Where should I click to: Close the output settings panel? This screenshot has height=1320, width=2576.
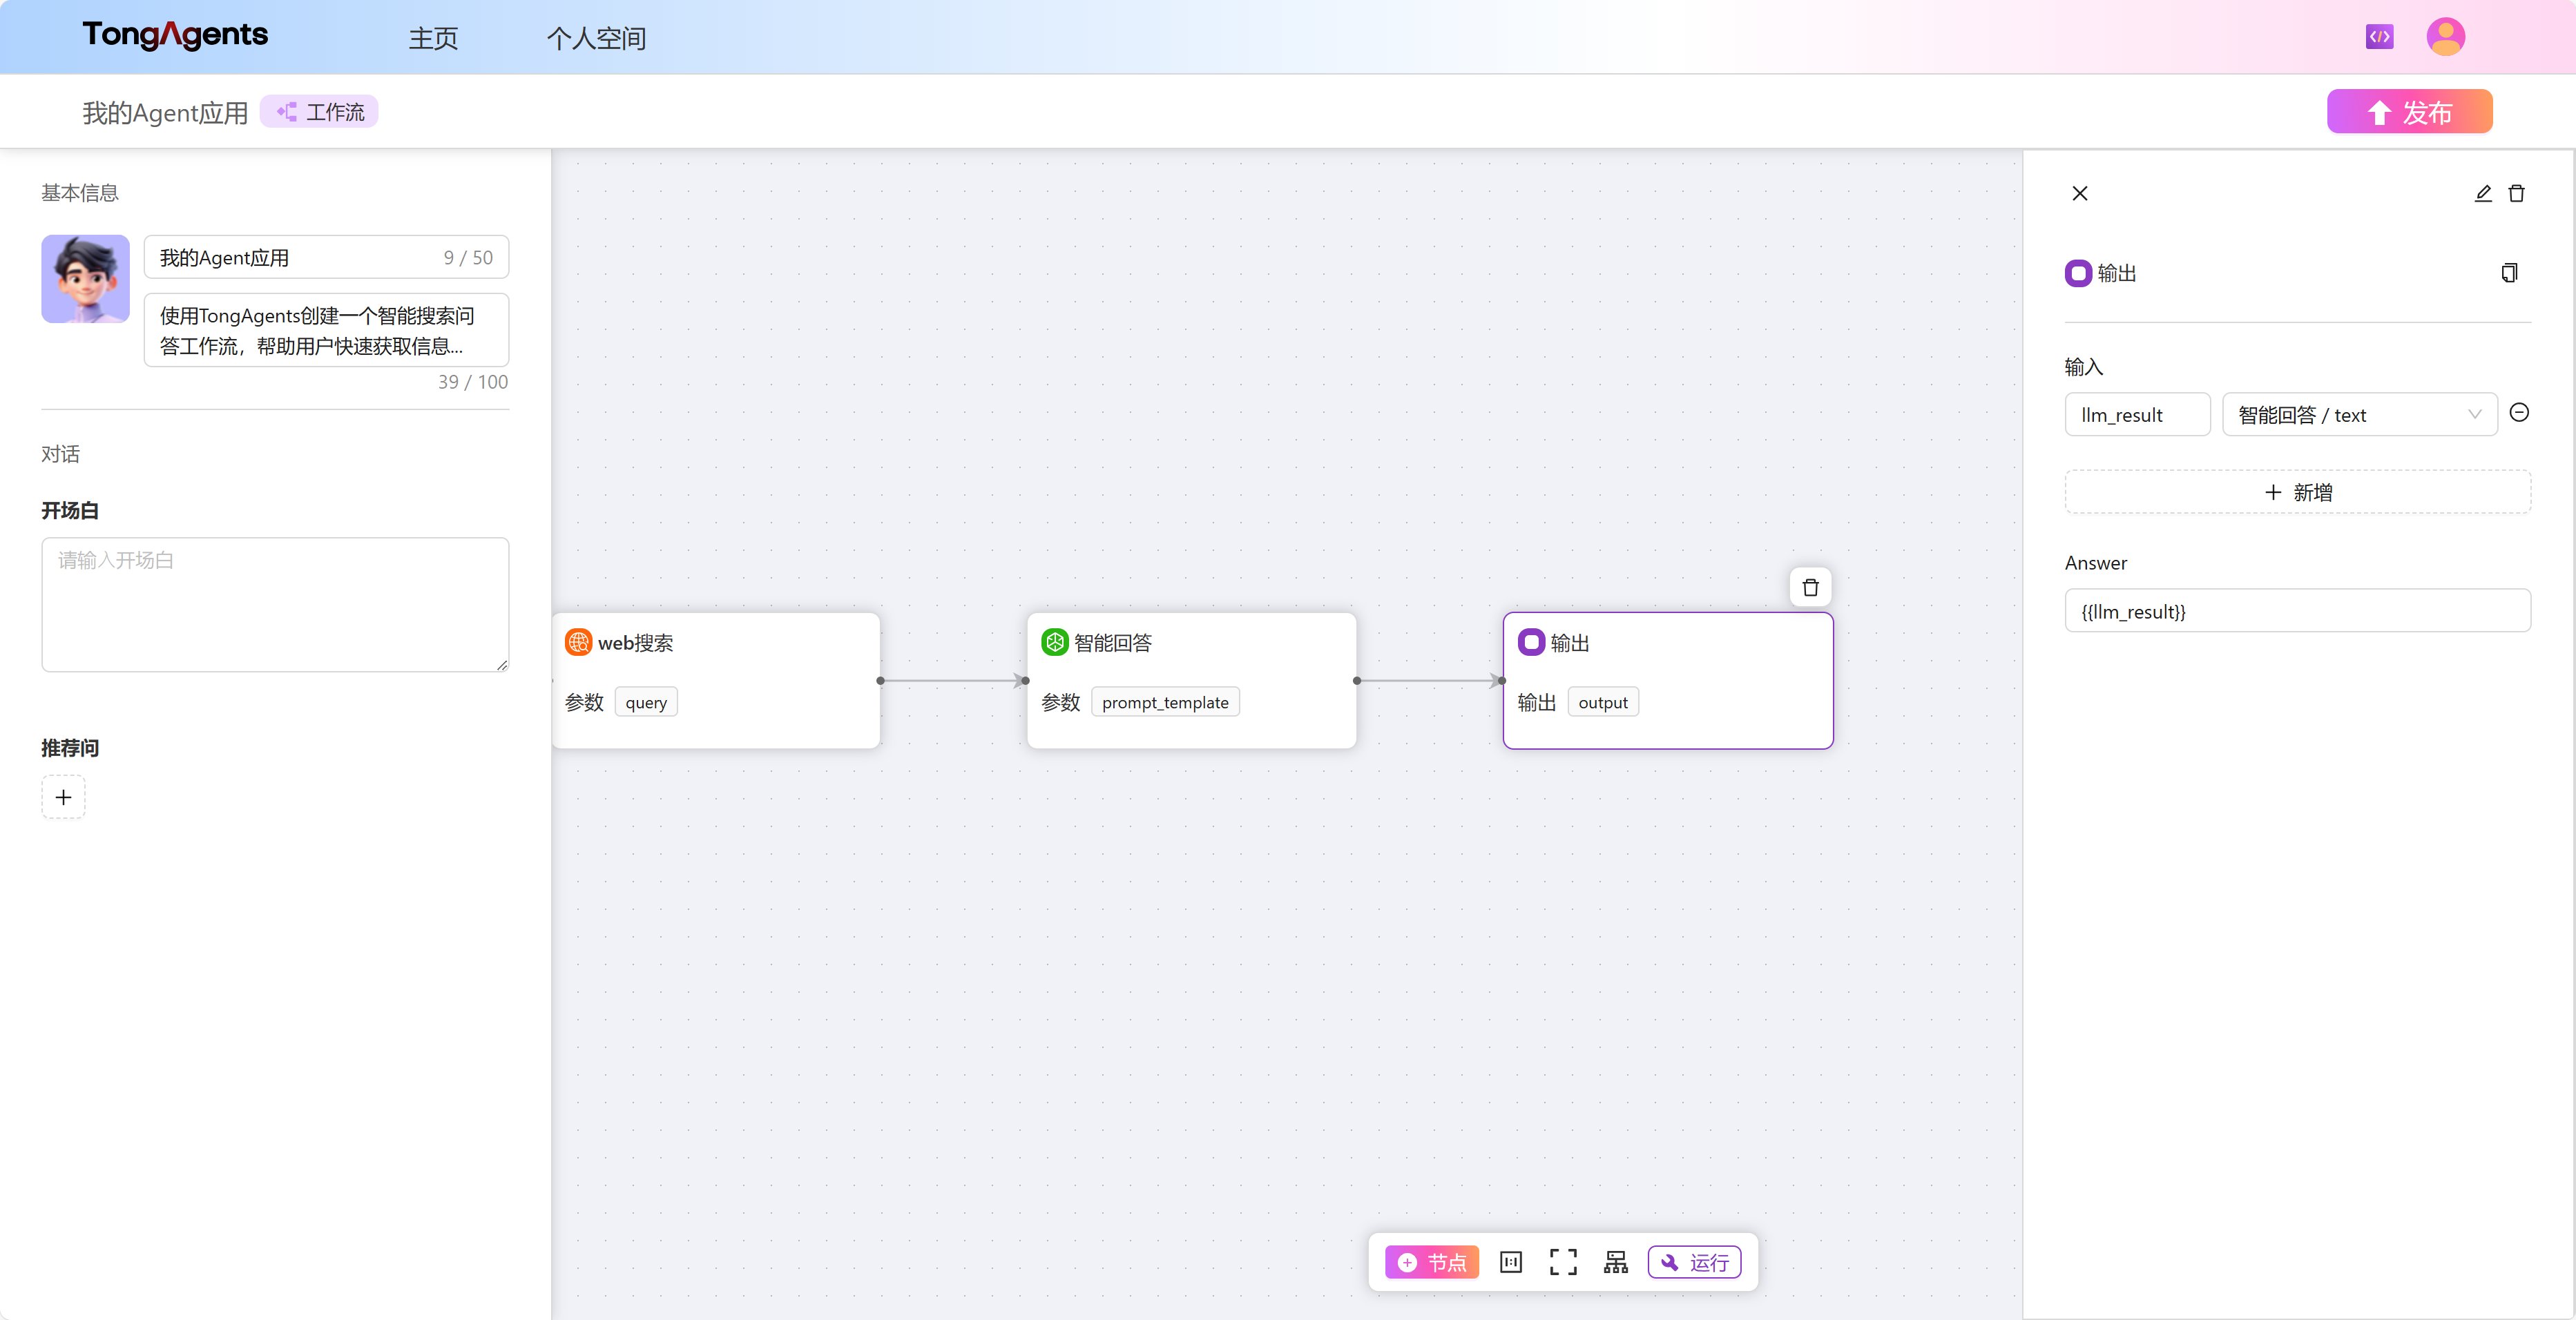tap(2080, 194)
